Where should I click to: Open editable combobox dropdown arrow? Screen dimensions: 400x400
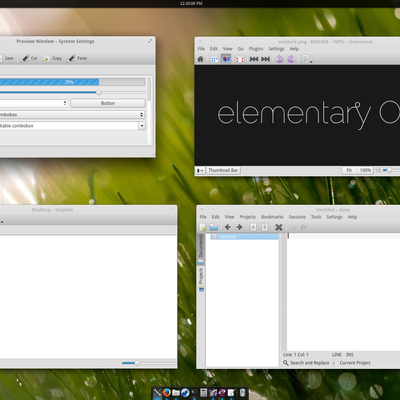tap(142, 126)
